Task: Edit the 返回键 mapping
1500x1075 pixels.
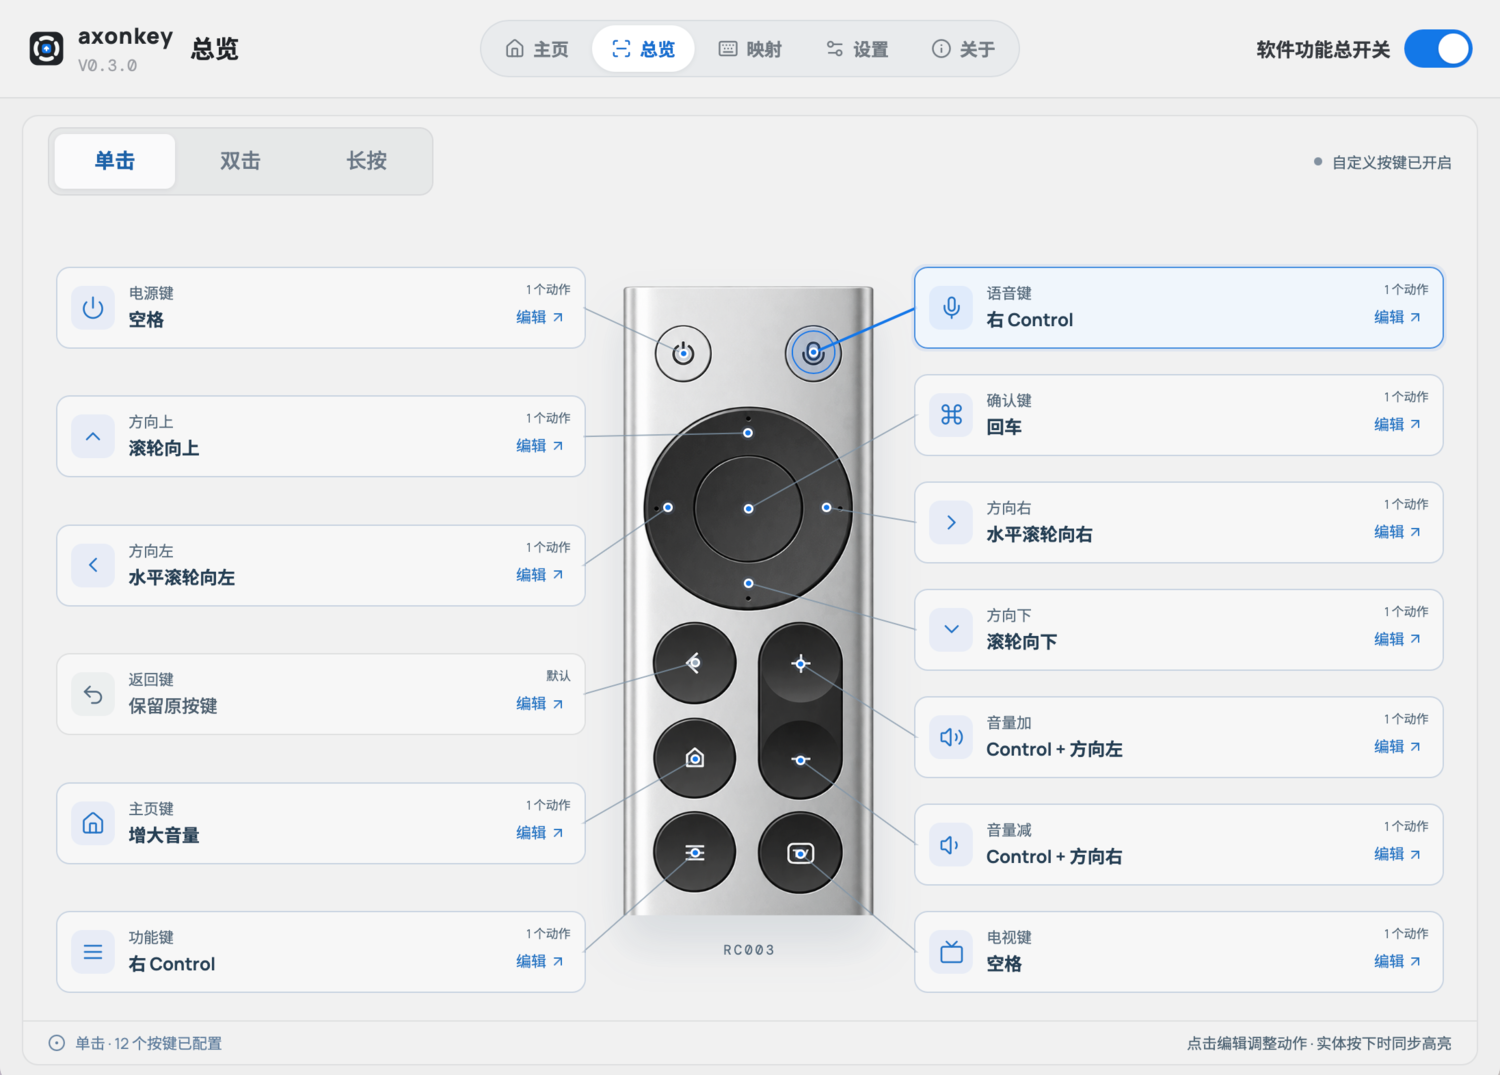Action: click(540, 704)
